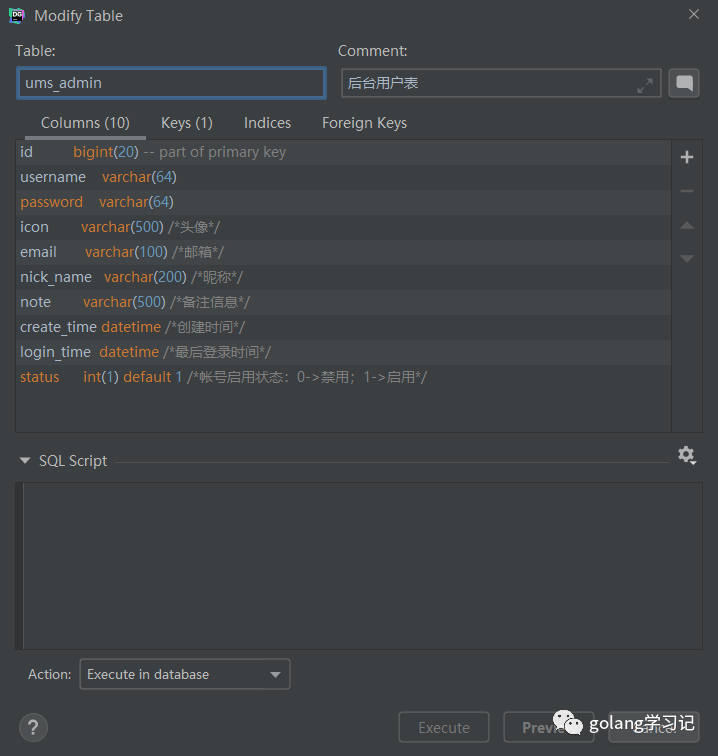Screen dimensions: 718x756
Task: Collapse the SQL Script section
Action: 25,461
